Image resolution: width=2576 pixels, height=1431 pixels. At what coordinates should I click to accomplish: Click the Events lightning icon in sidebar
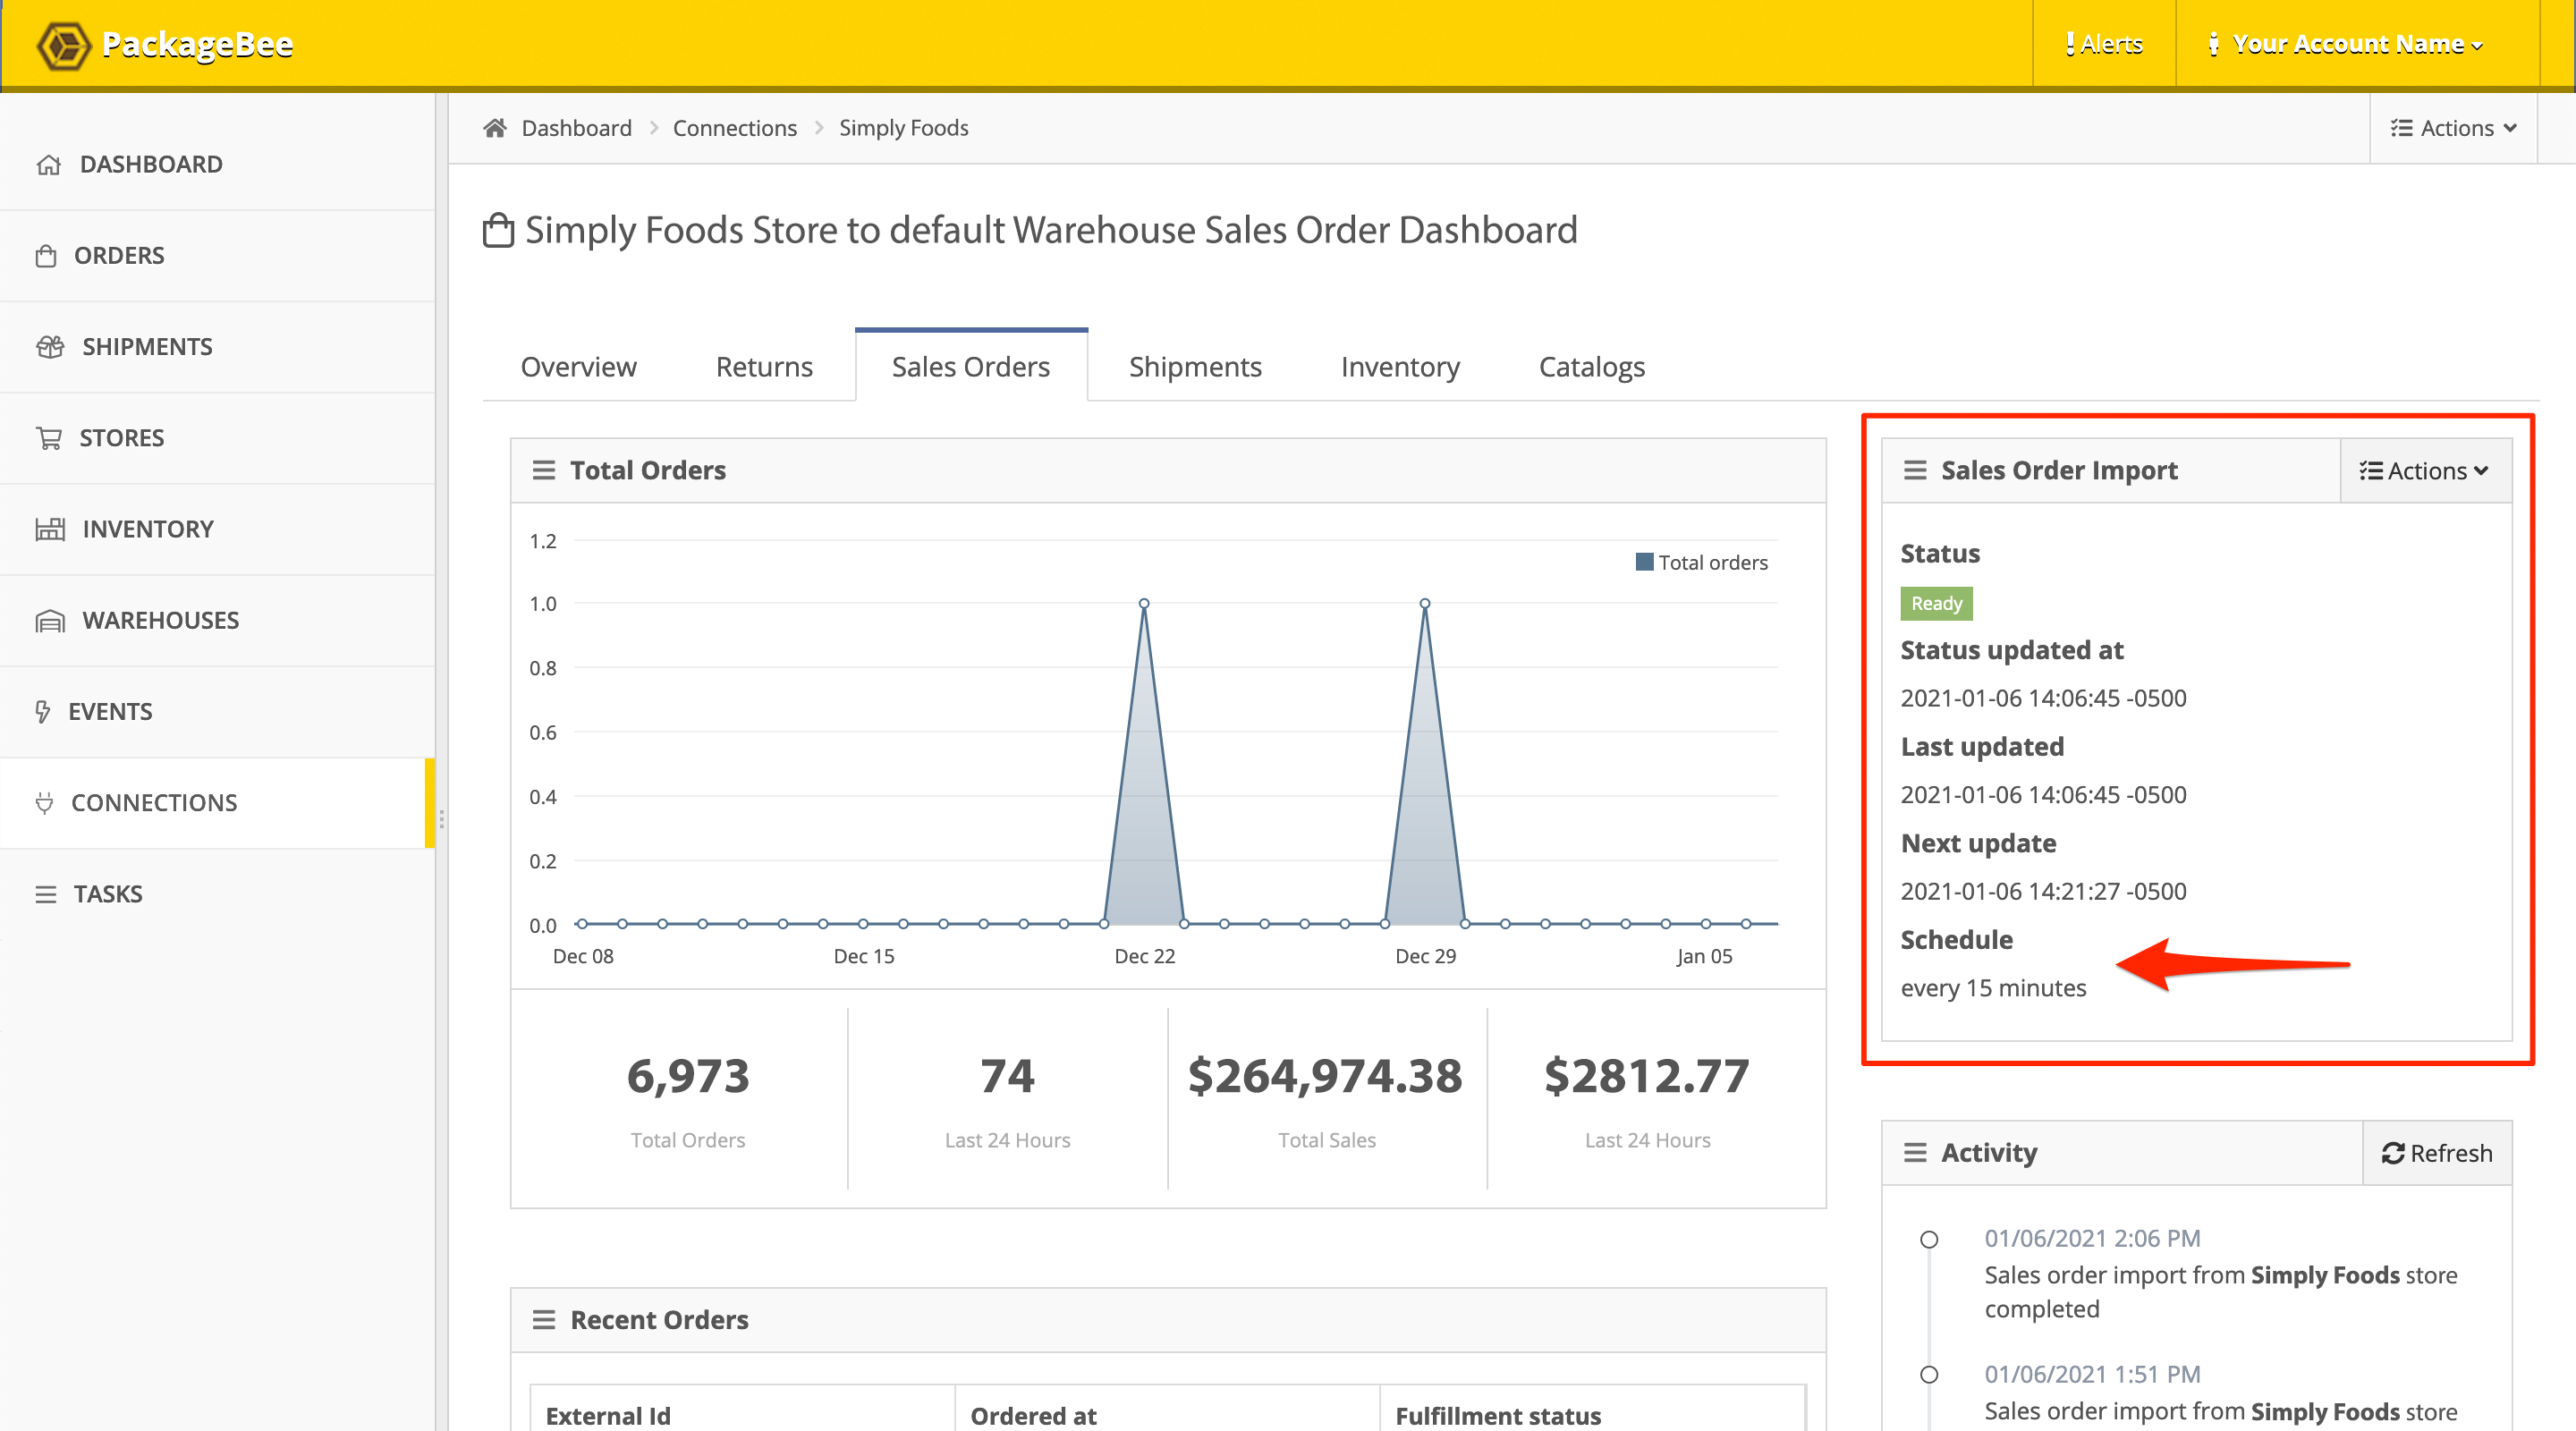pos(43,712)
